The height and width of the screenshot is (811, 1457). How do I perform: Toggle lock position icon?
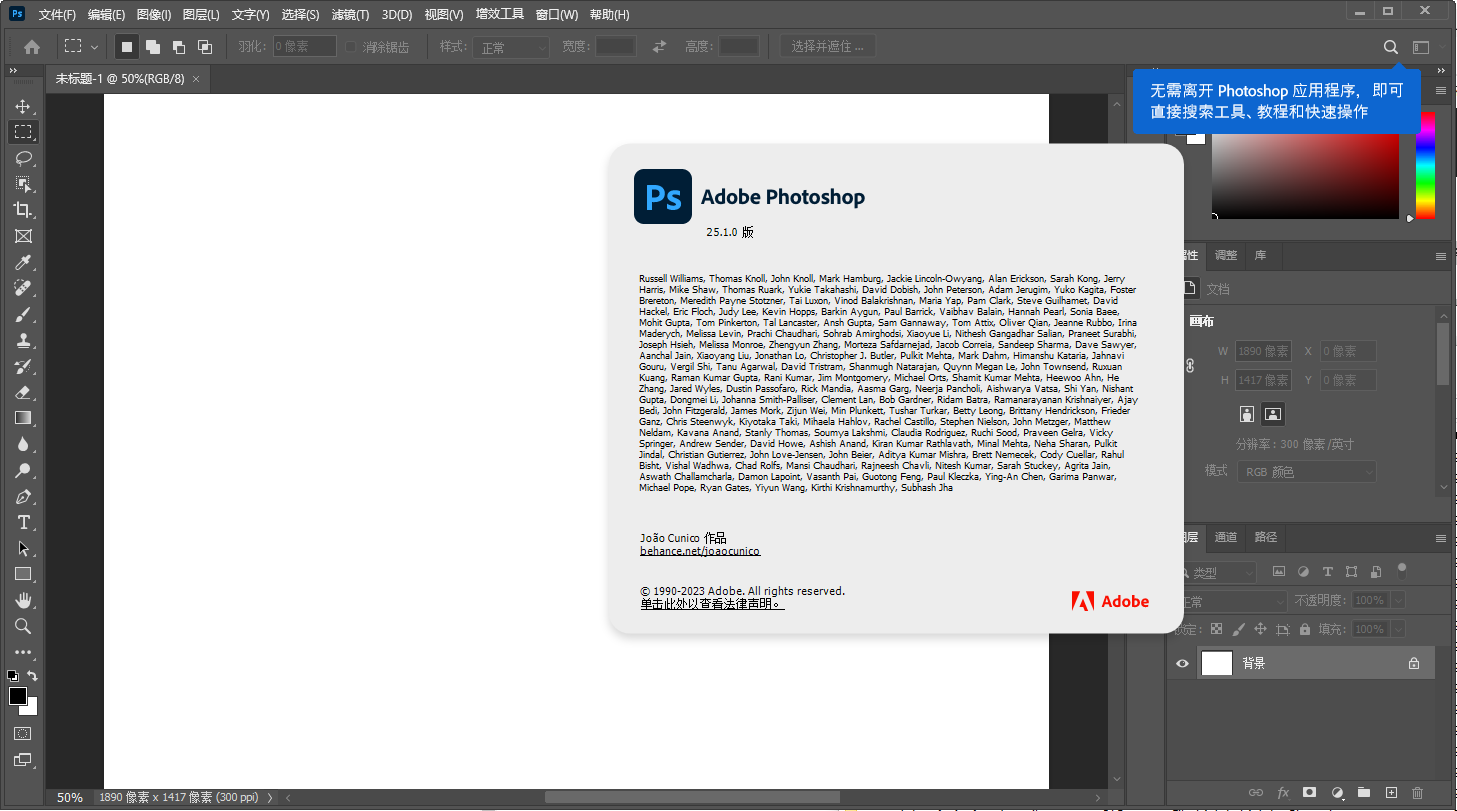coord(1260,629)
